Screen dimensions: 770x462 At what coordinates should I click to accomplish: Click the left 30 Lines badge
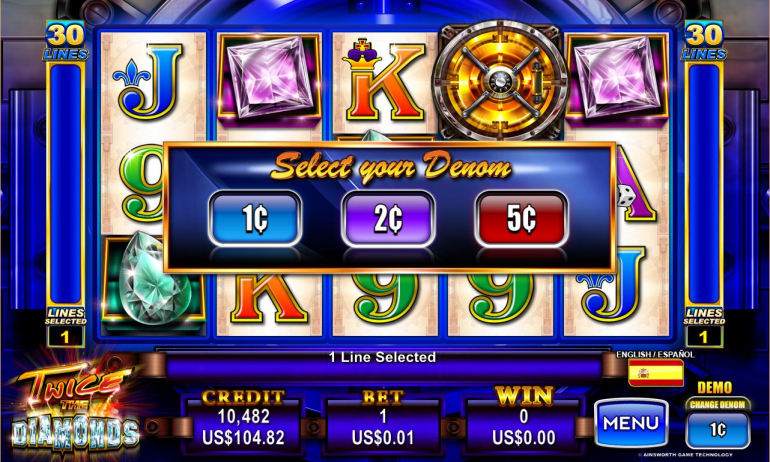pyautogui.click(x=65, y=41)
